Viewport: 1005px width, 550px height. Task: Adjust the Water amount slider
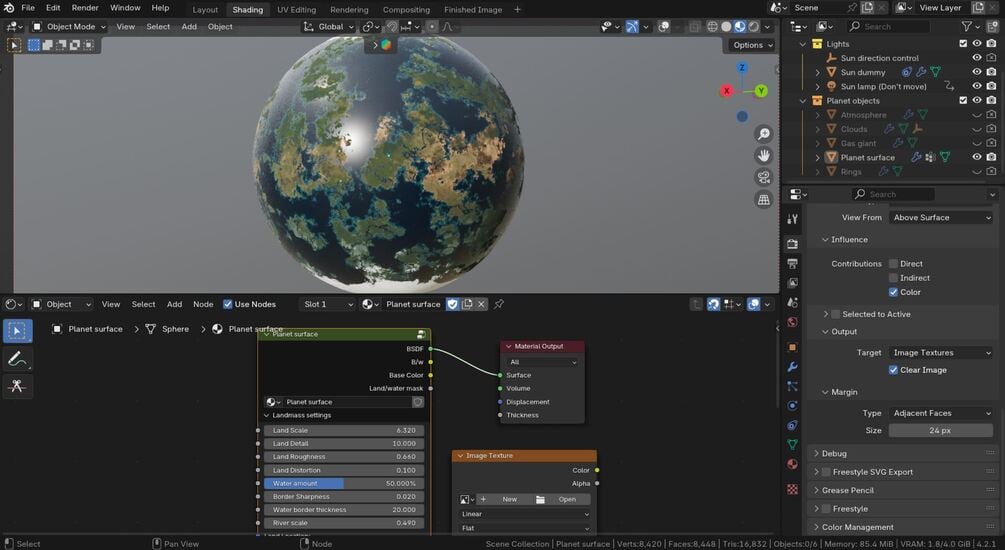(x=344, y=484)
